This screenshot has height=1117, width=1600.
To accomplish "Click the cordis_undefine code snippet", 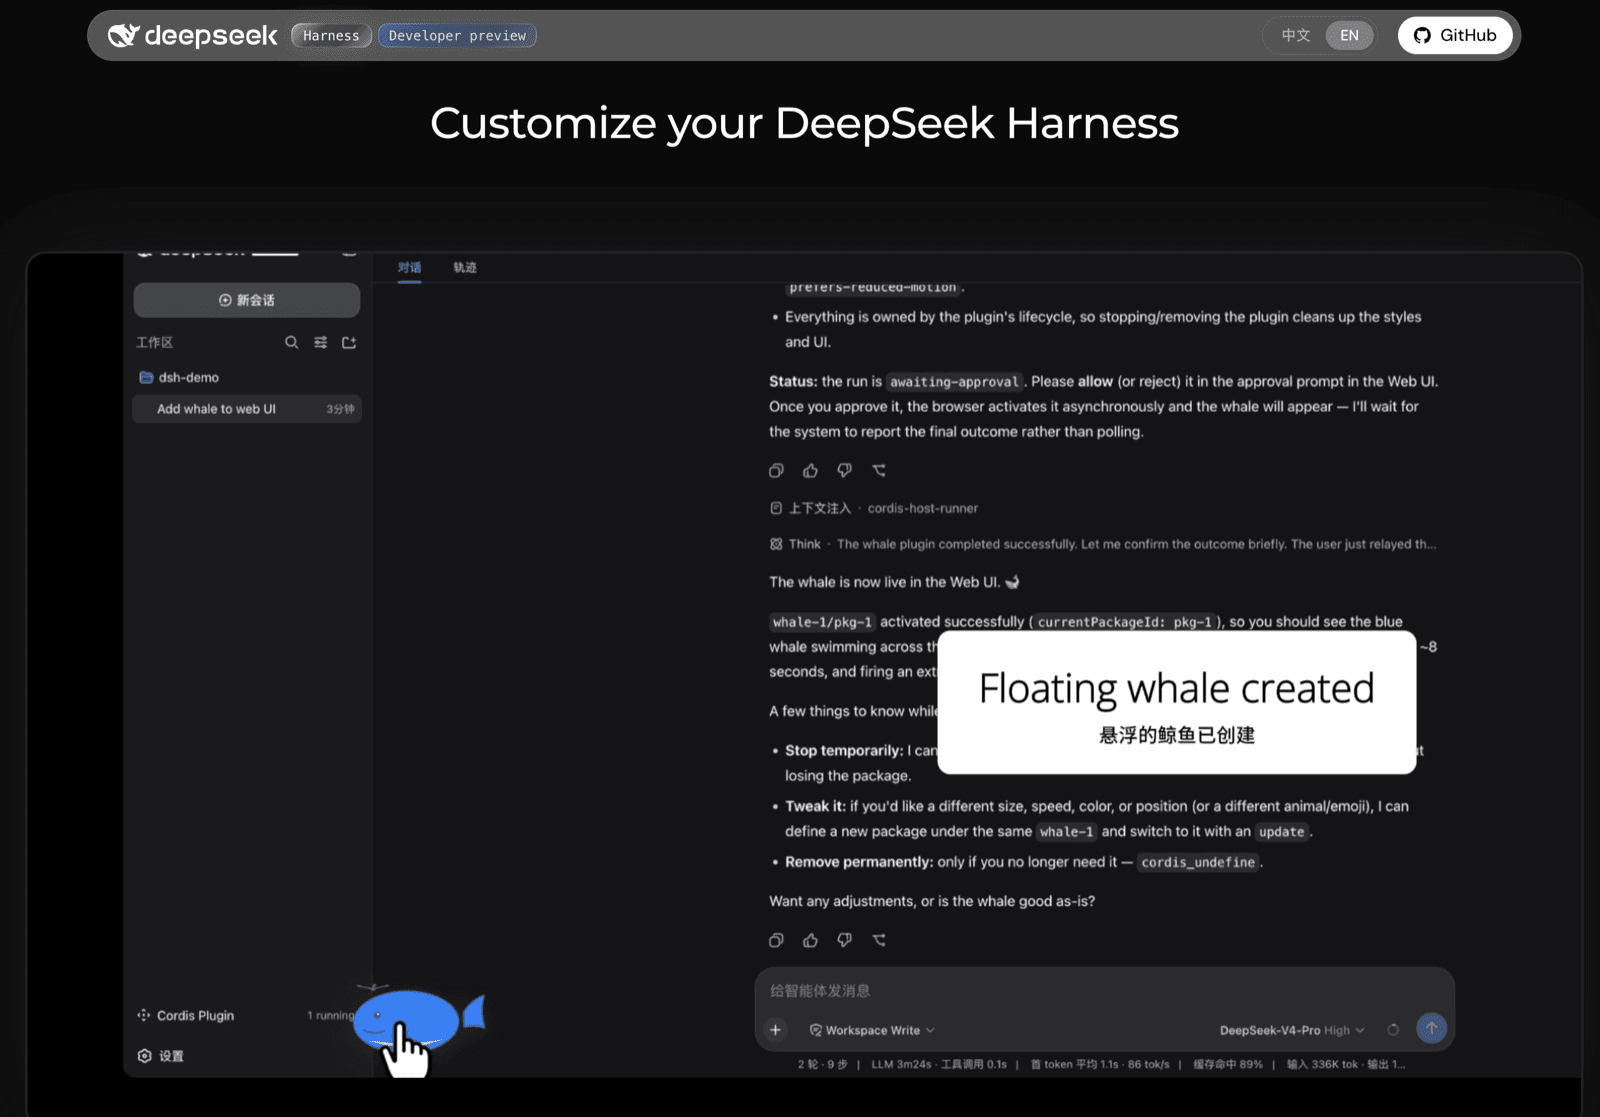I will [1198, 862].
